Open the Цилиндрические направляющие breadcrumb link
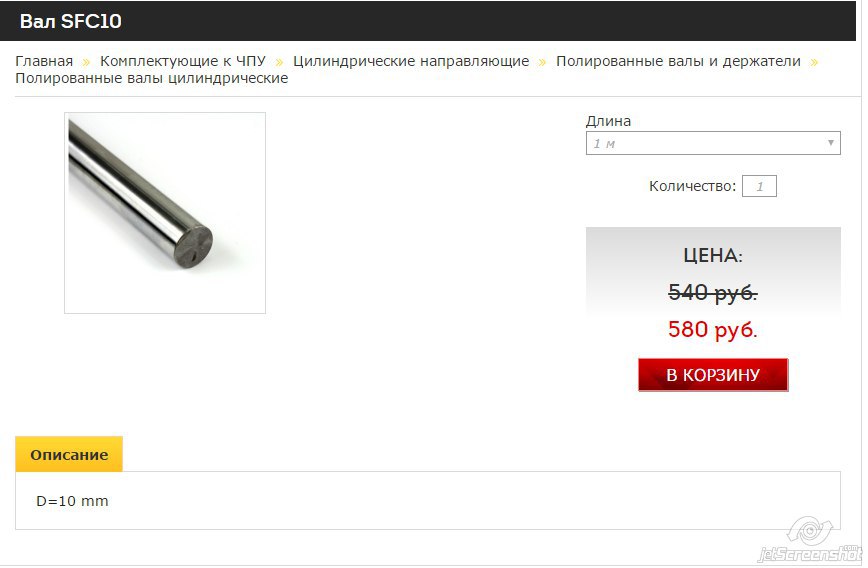This screenshot has height=568, width=868. (x=411, y=61)
